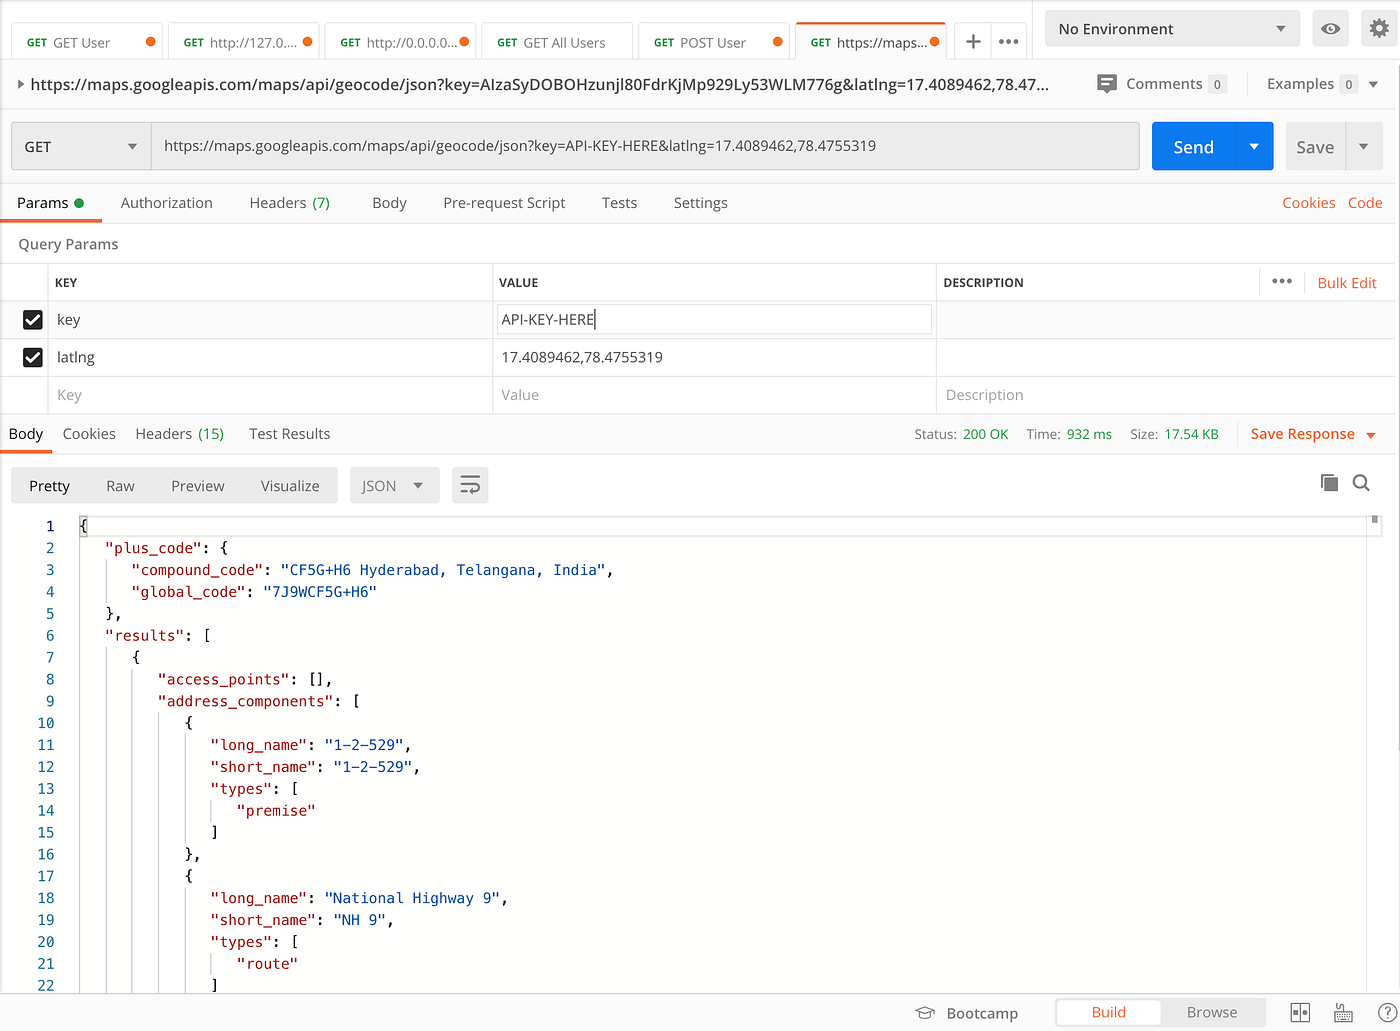Select Build mode
Screen dimensions: 1400x1031
(1108, 1013)
